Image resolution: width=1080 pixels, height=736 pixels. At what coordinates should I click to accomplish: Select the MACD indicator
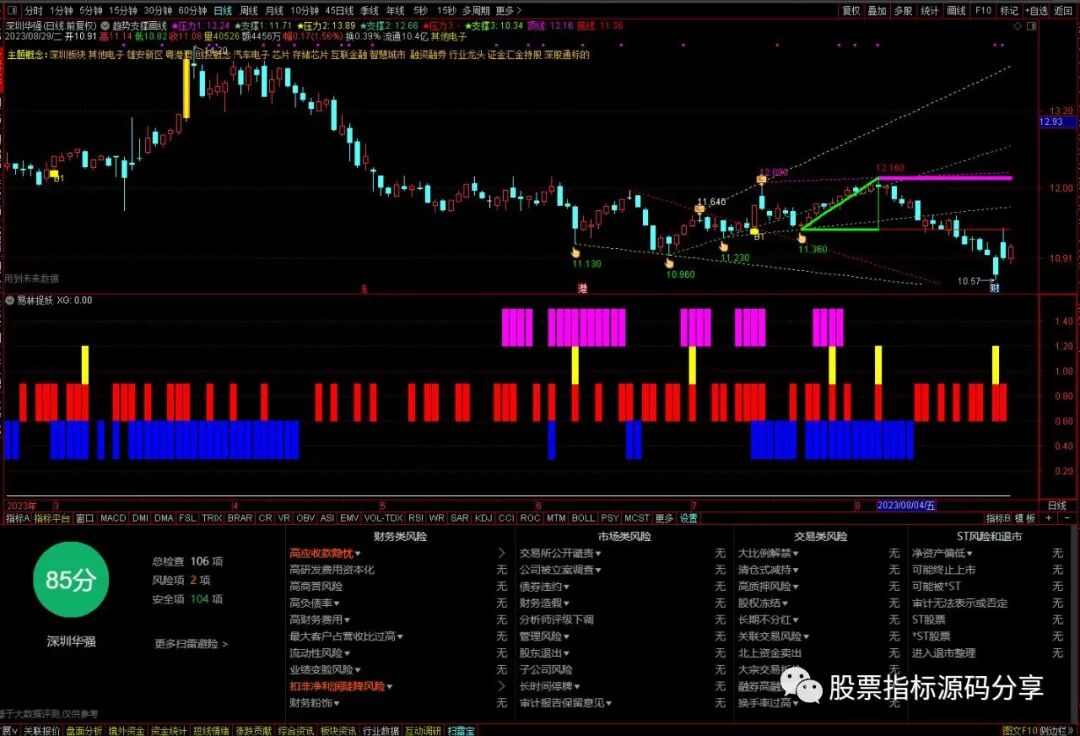[x=114, y=518]
